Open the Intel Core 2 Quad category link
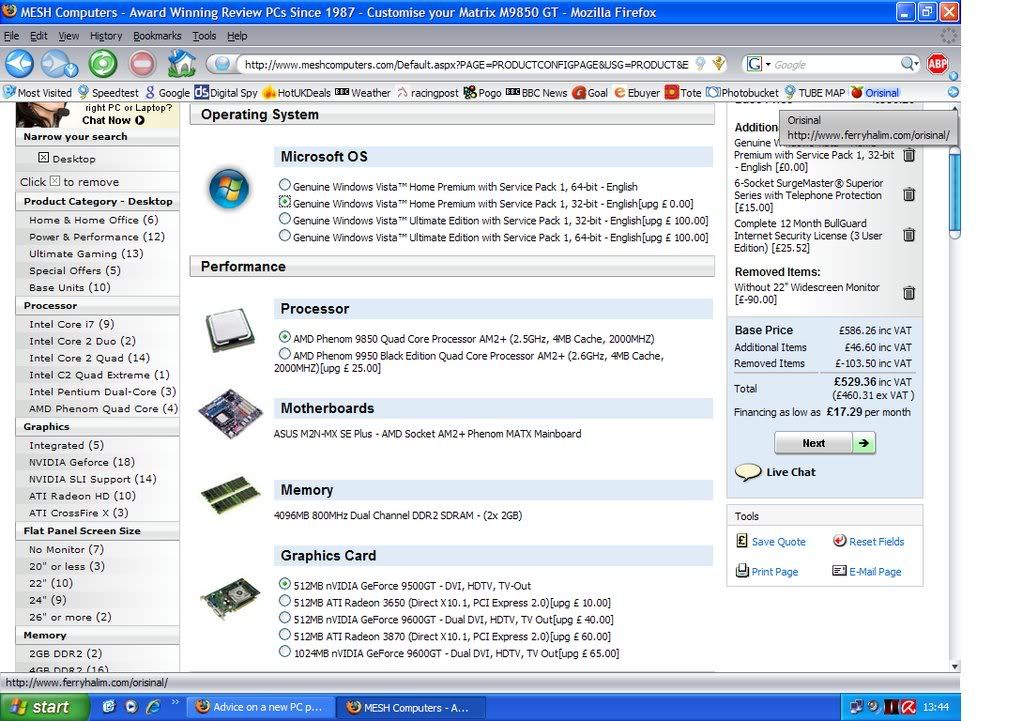1023x721 pixels. coord(88,358)
